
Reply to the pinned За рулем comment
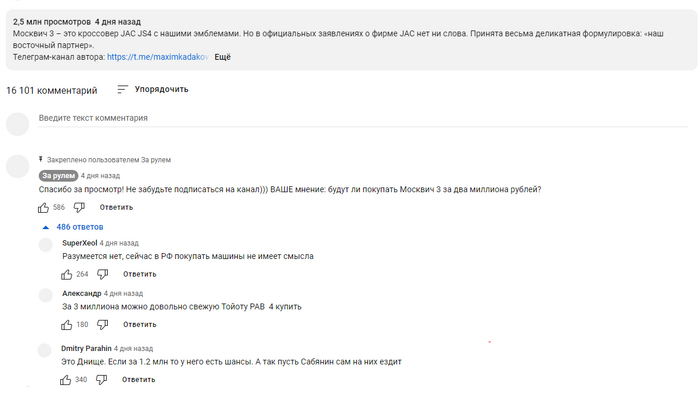116,208
